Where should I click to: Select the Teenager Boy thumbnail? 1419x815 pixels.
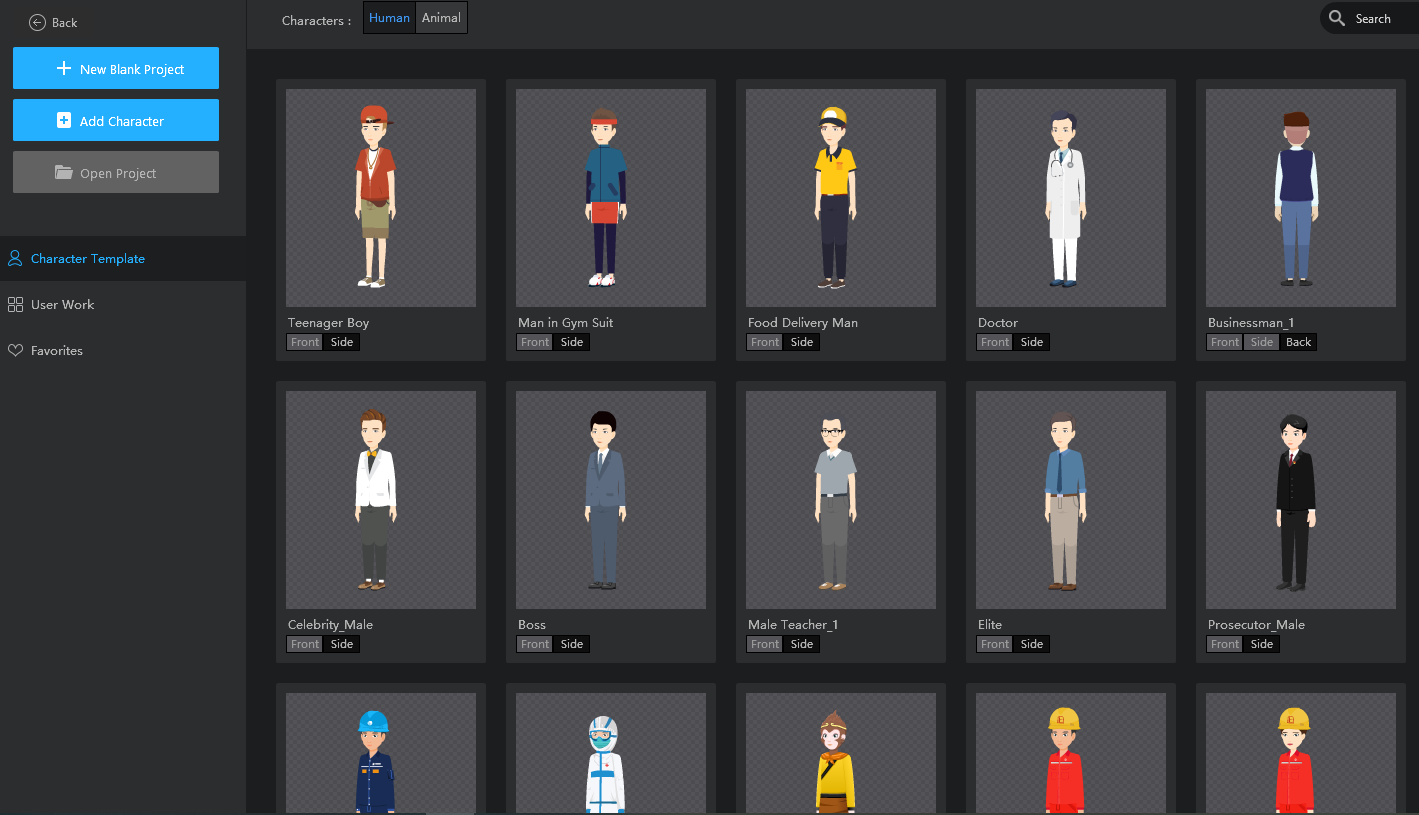point(381,198)
